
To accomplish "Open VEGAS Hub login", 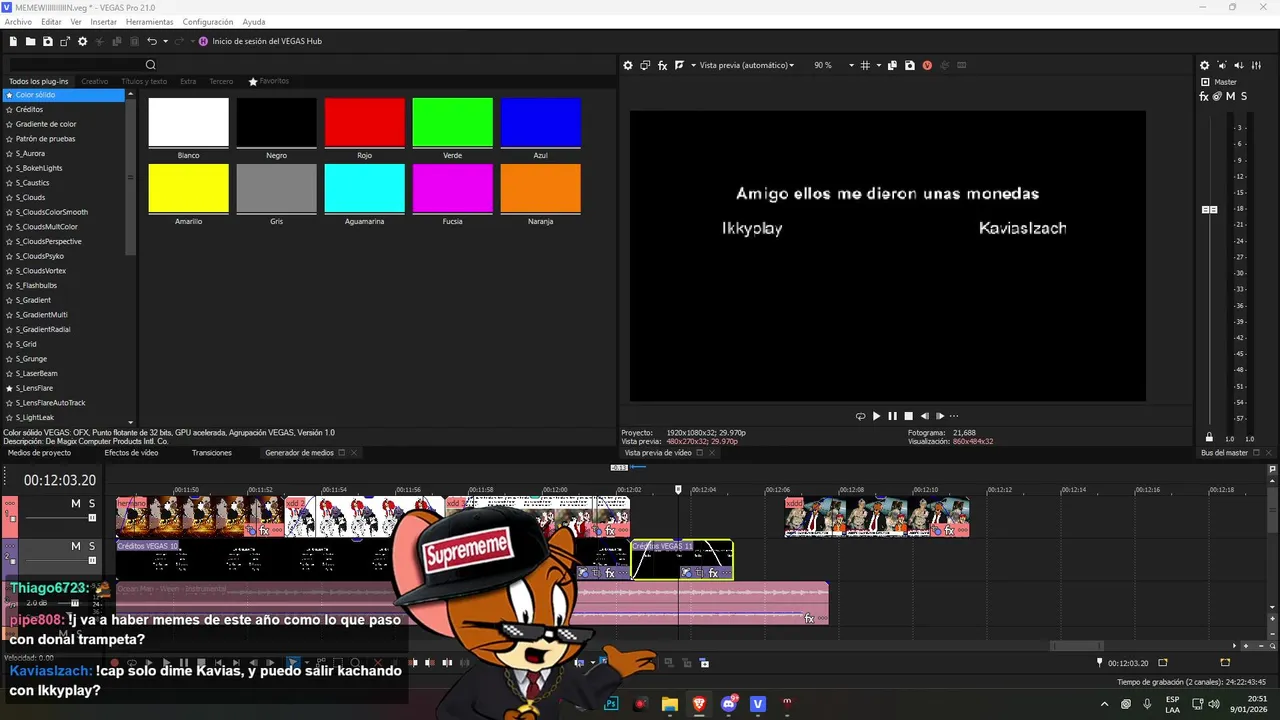I will (x=260, y=41).
